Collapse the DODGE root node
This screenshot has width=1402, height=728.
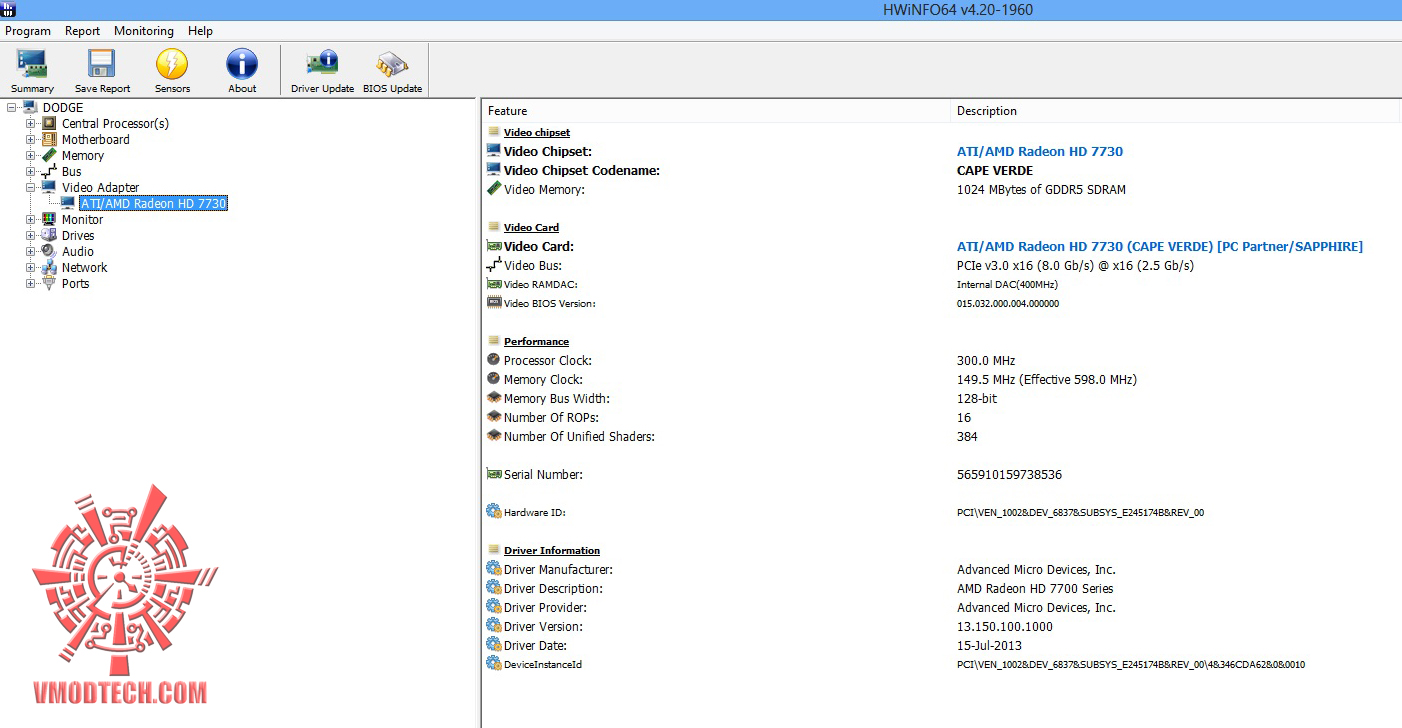[12, 107]
